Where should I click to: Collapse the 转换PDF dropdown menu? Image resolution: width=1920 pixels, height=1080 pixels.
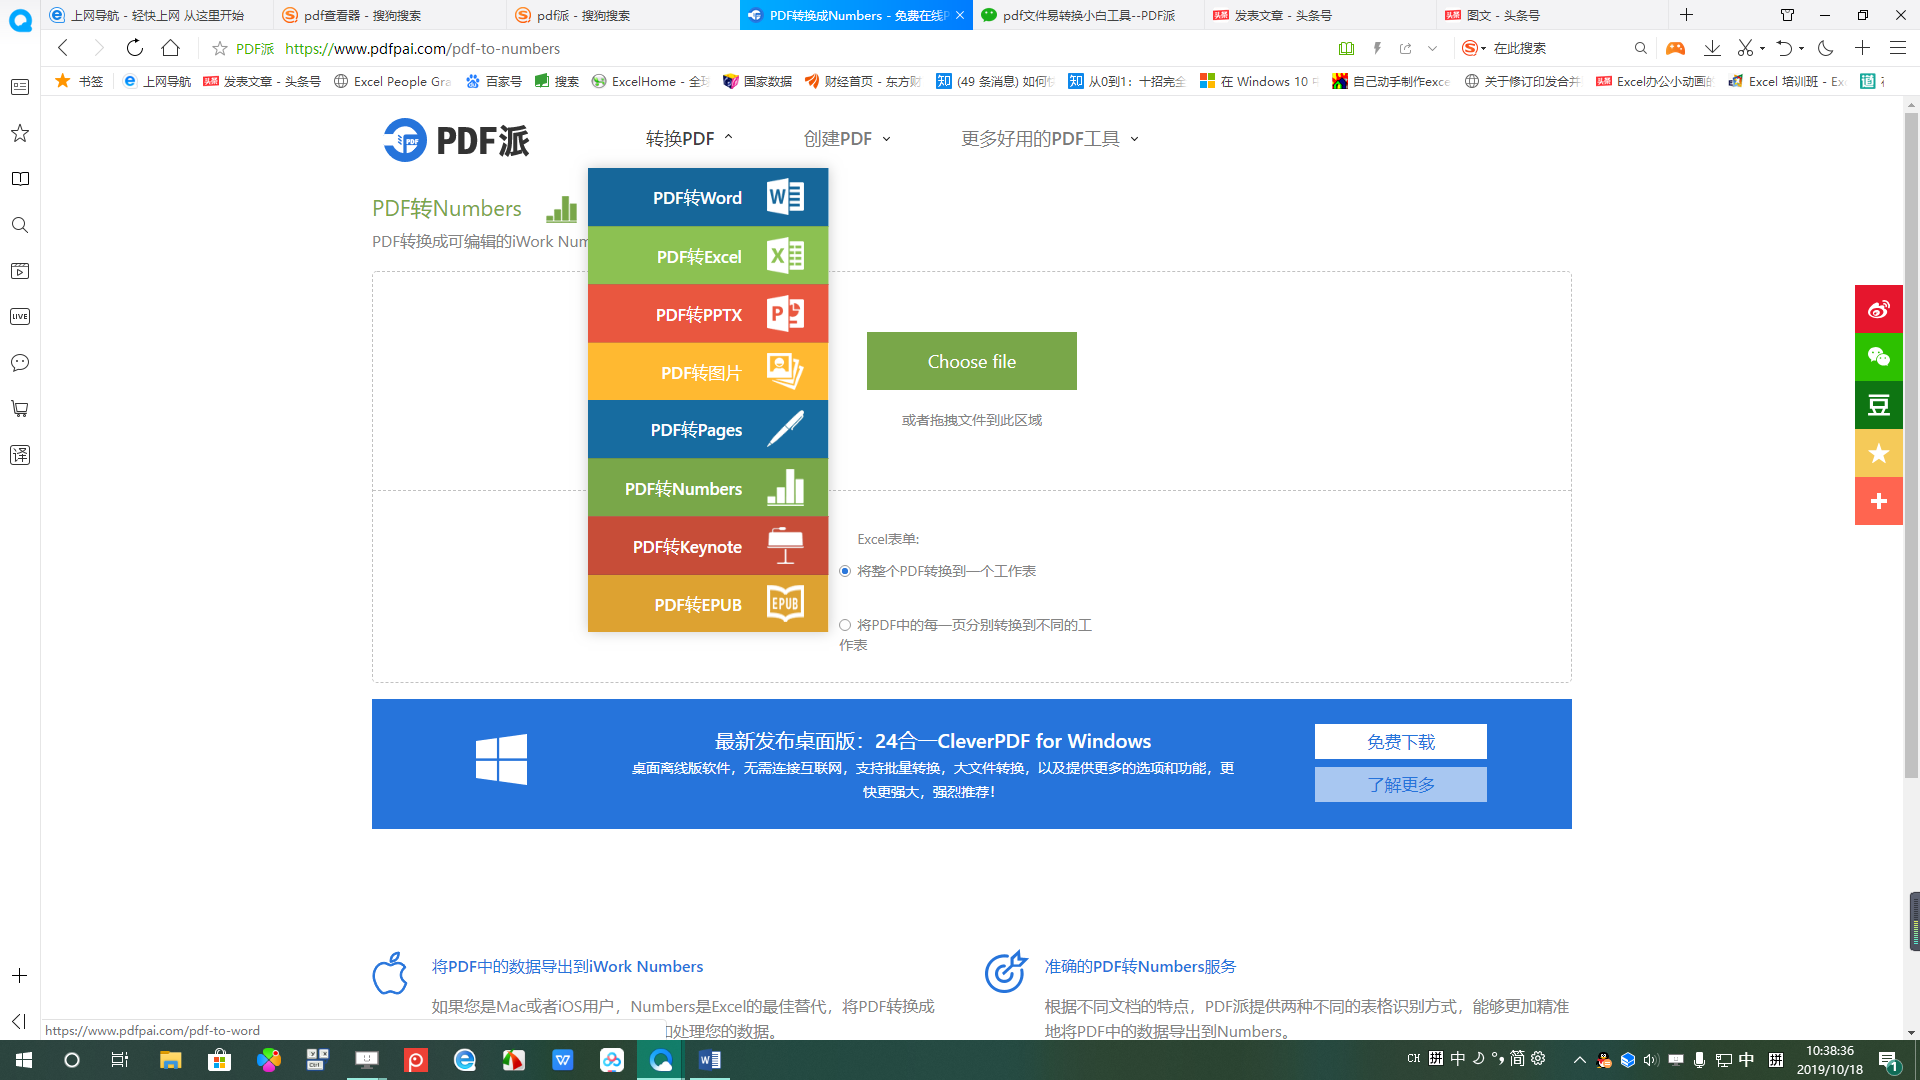tap(689, 138)
